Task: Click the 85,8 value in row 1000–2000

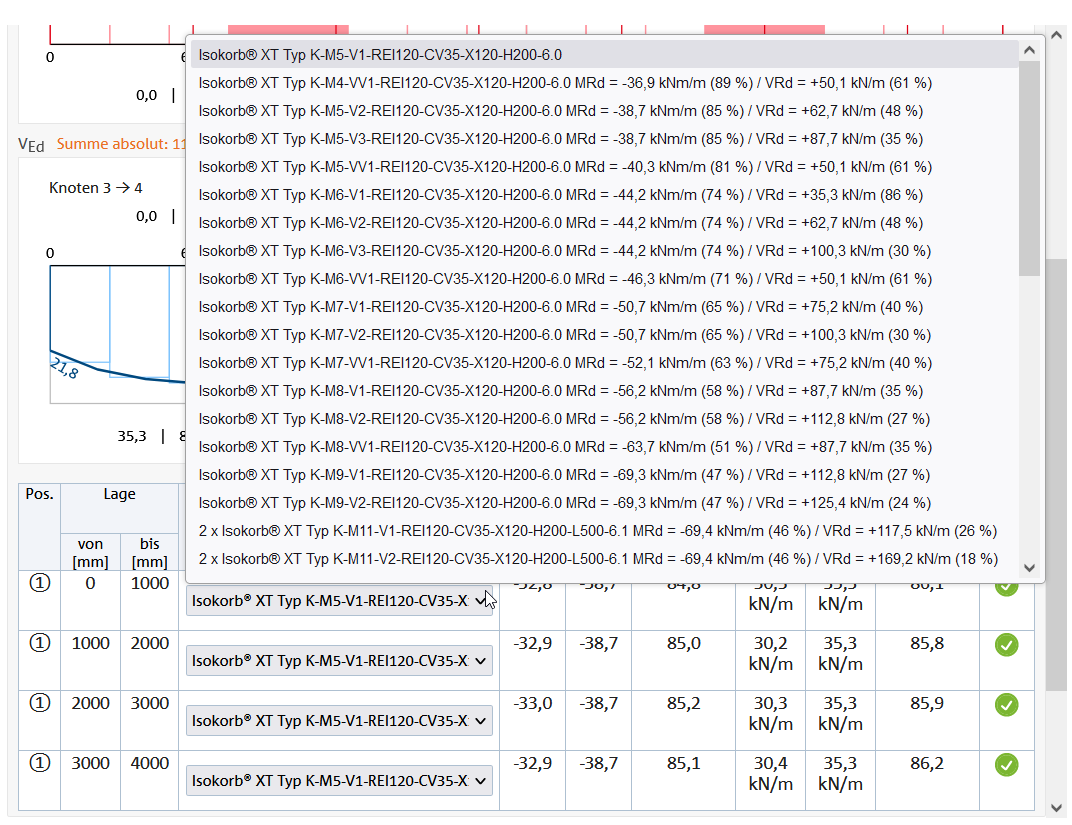Action: [x=927, y=643]
